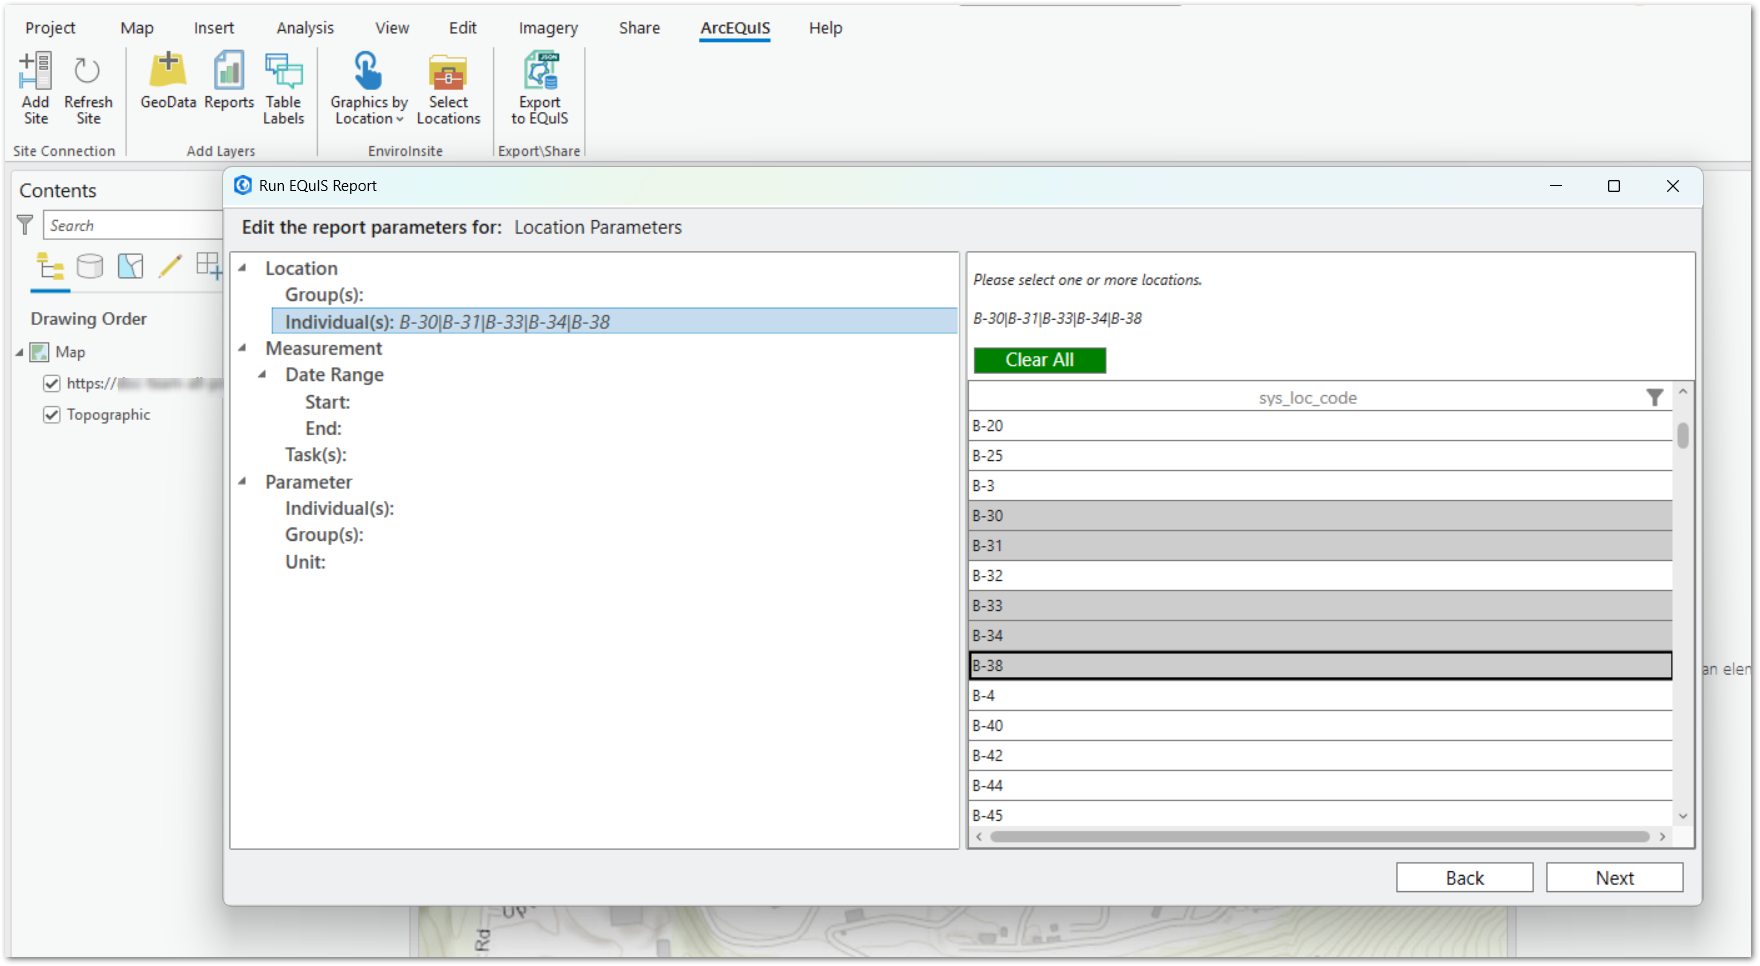Select location B-32 in list
Viewport: 1760px width, 966px height.
click(1320, 576)
